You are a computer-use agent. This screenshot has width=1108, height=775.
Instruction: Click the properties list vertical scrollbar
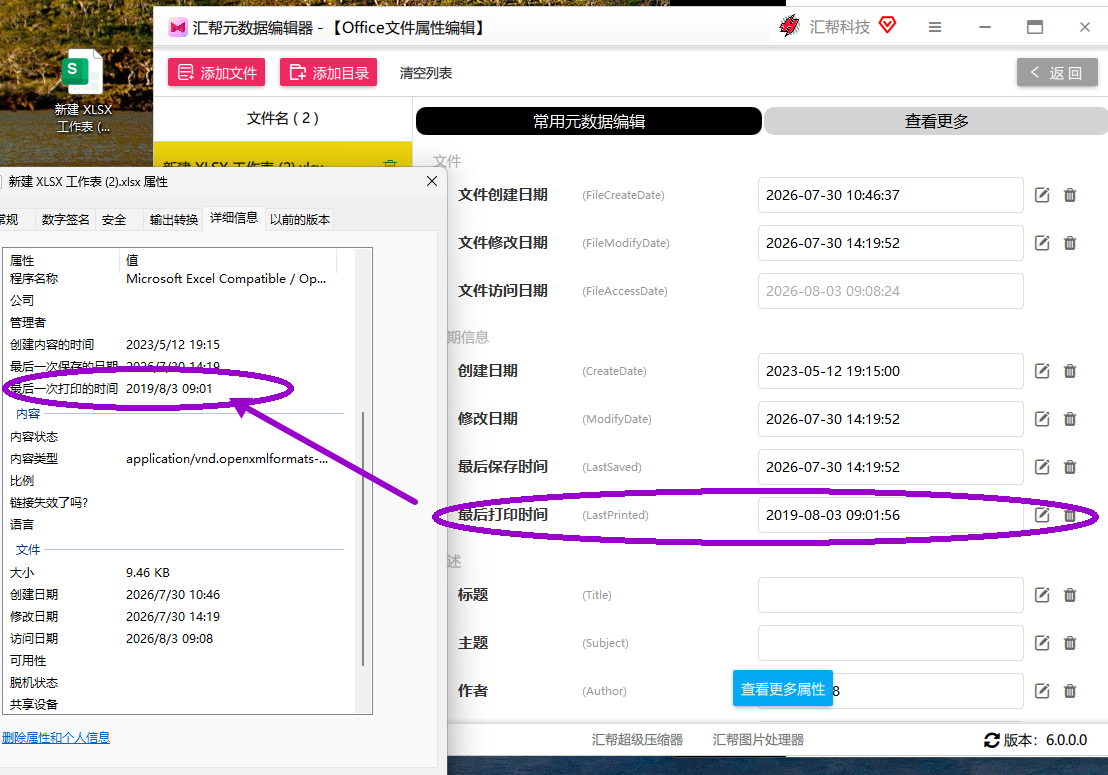[363, 538]
